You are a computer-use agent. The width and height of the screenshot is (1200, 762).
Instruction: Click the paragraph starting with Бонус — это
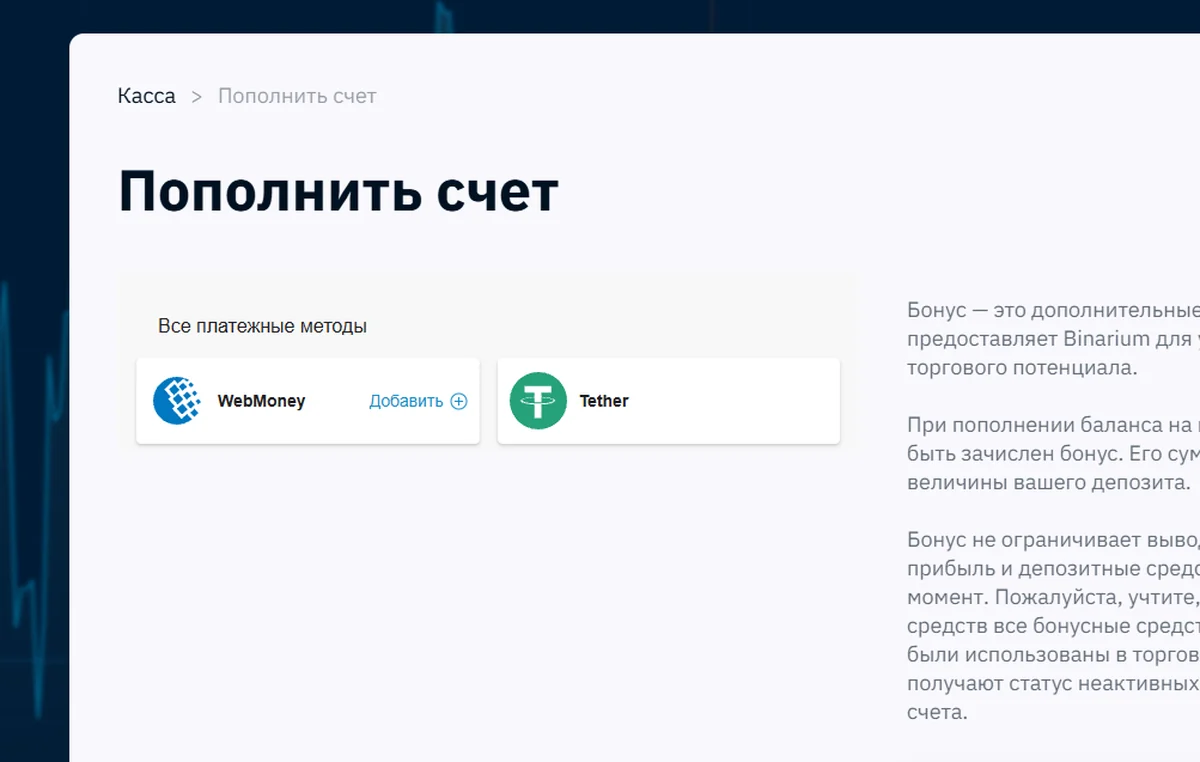1053,338
